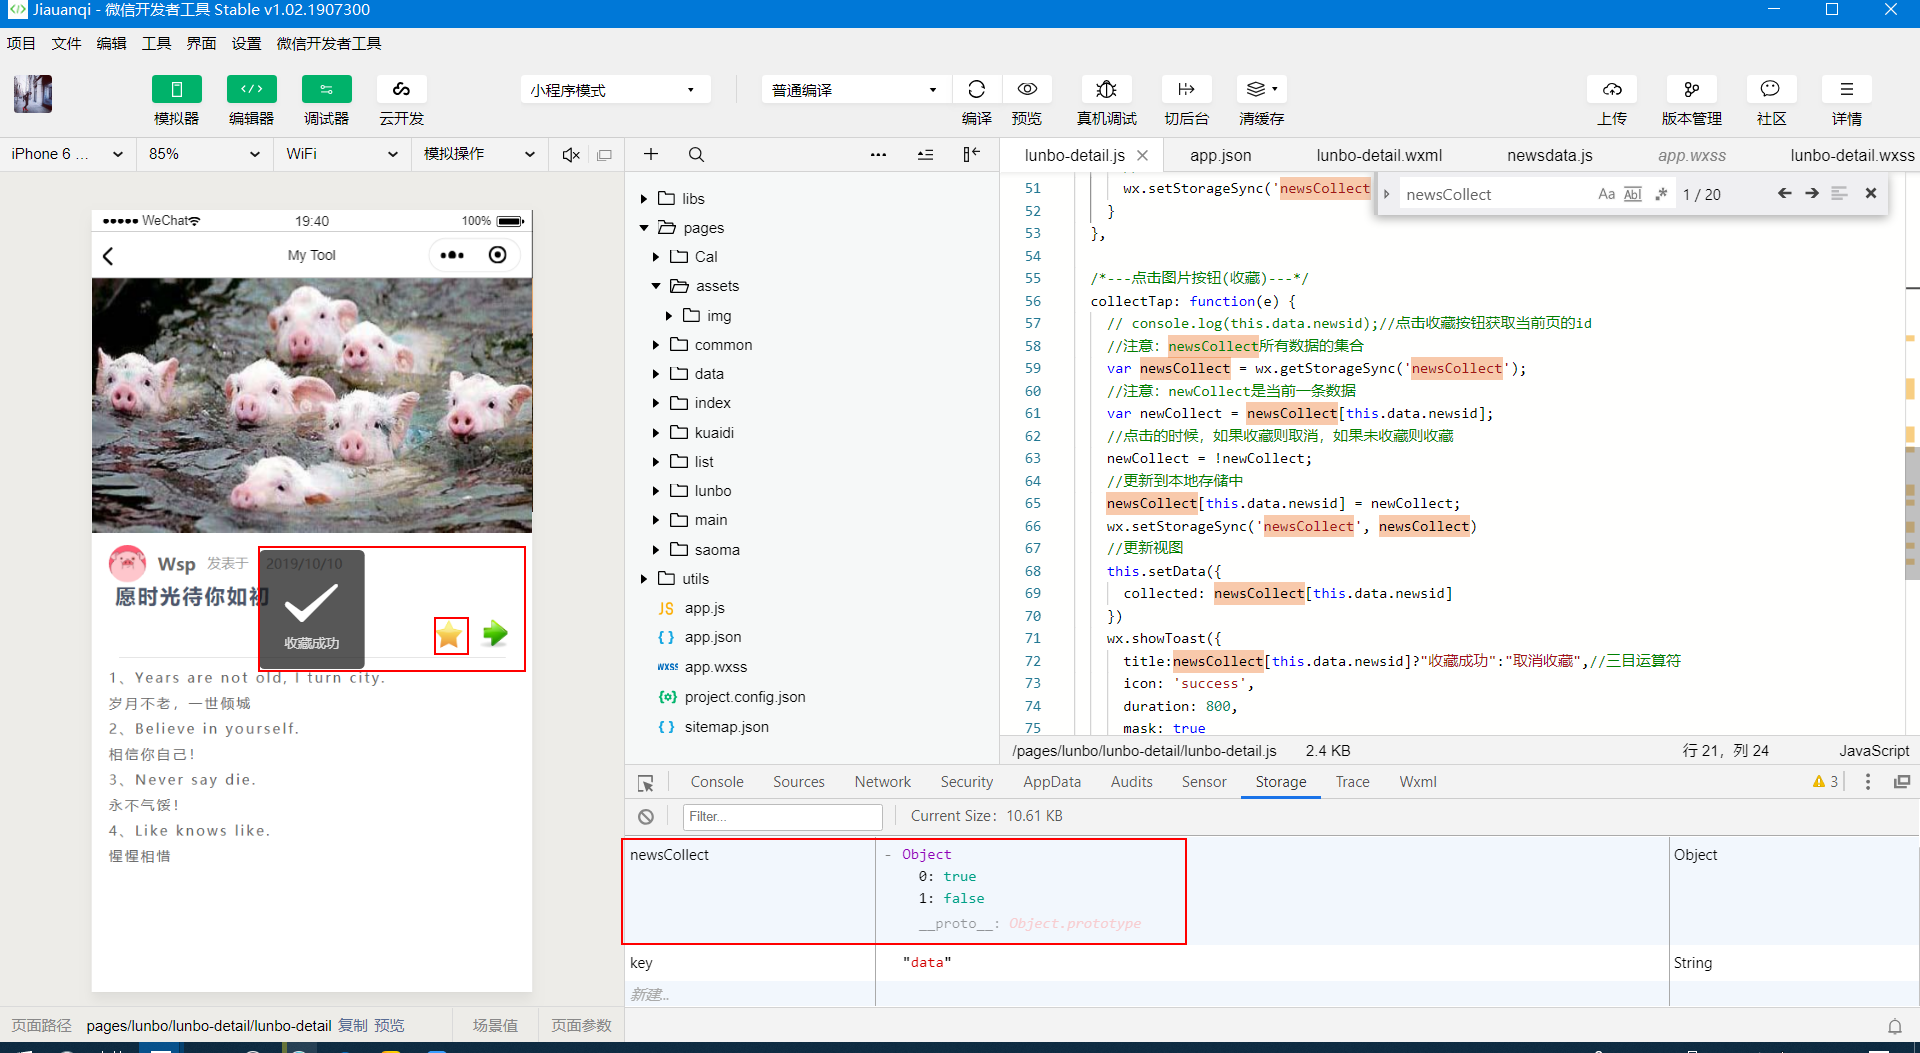Open the clear cache icon

[x=1261, y=89]
